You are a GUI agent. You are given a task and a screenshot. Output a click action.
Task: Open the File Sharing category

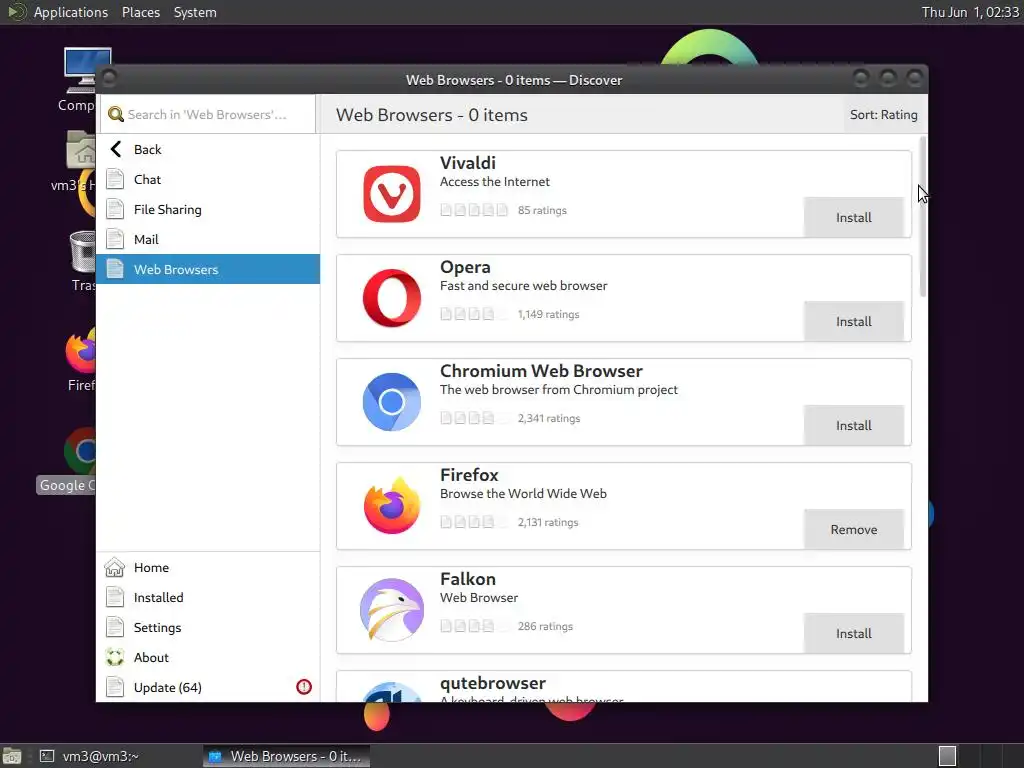pos(208,209)
